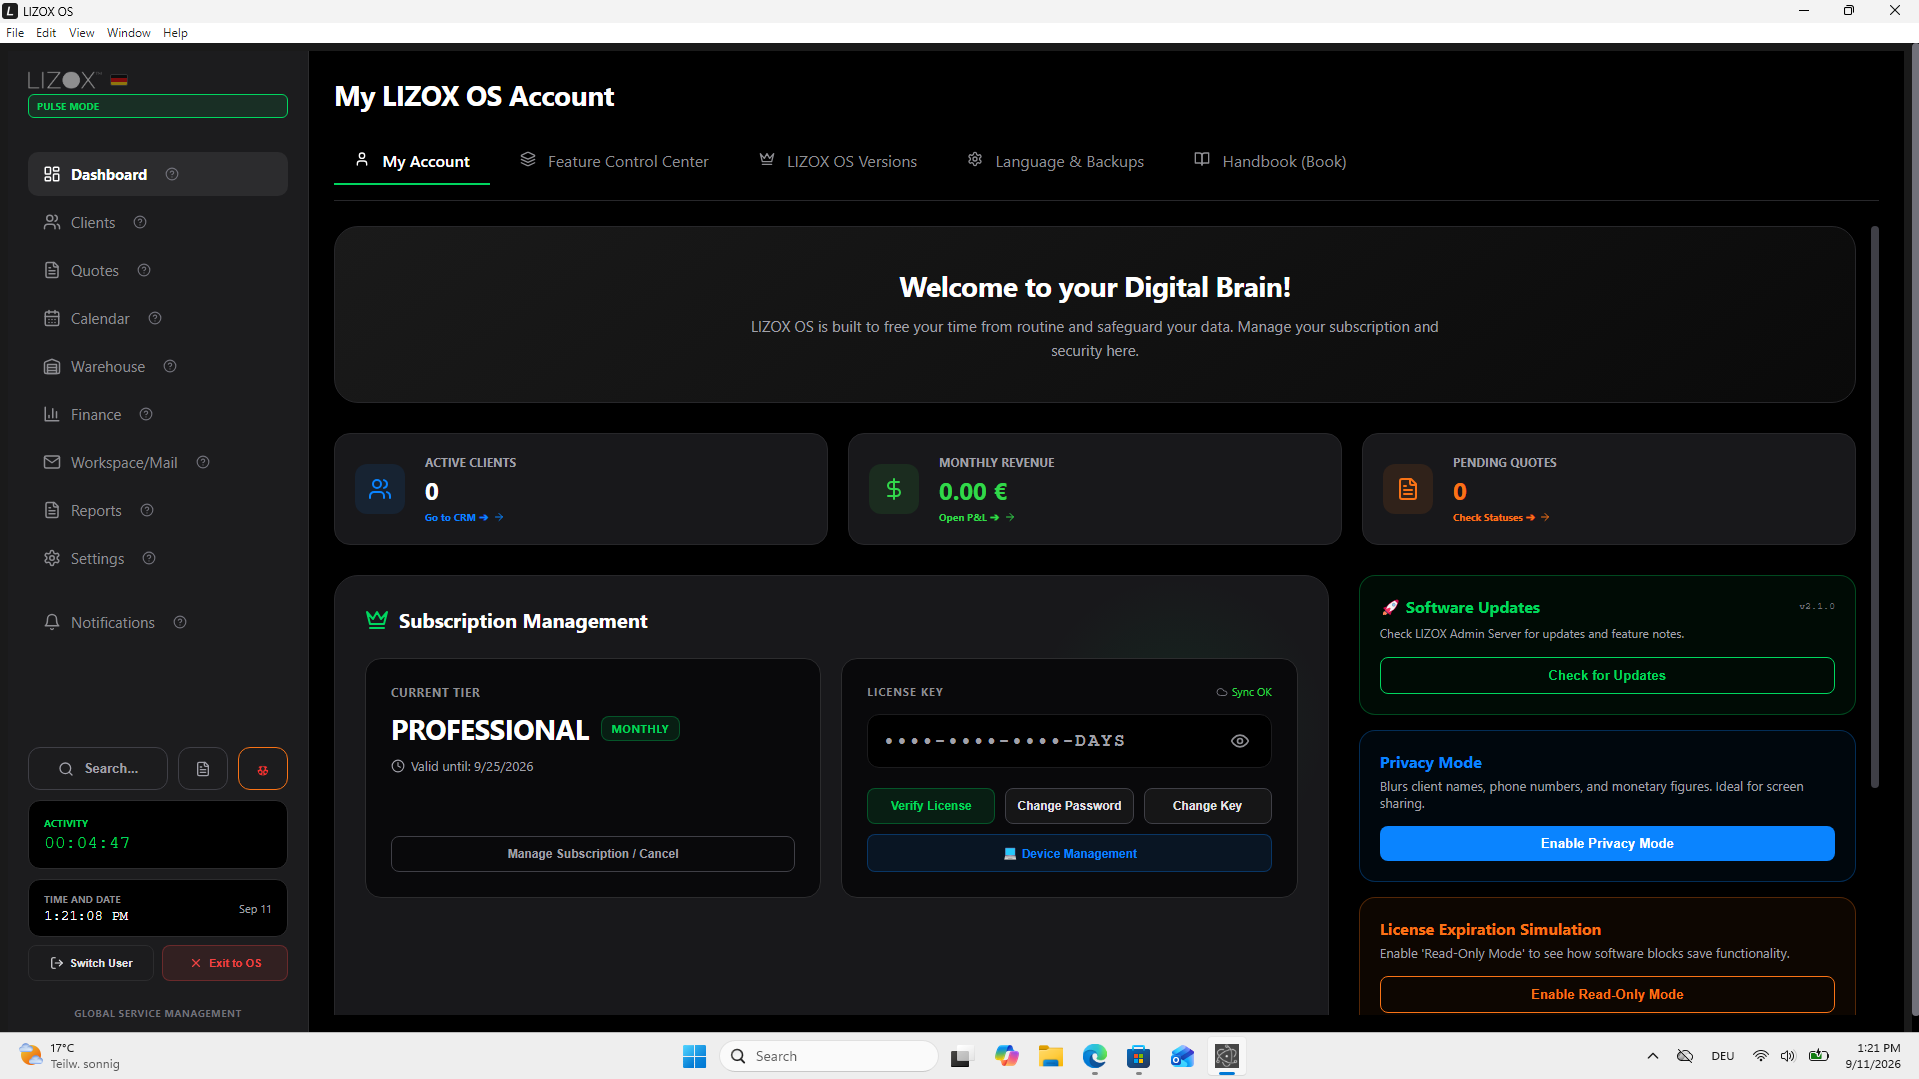The image size is (1919, 1079).
Task: Click the page vertical scrollbar
Action: (1875, 506)
